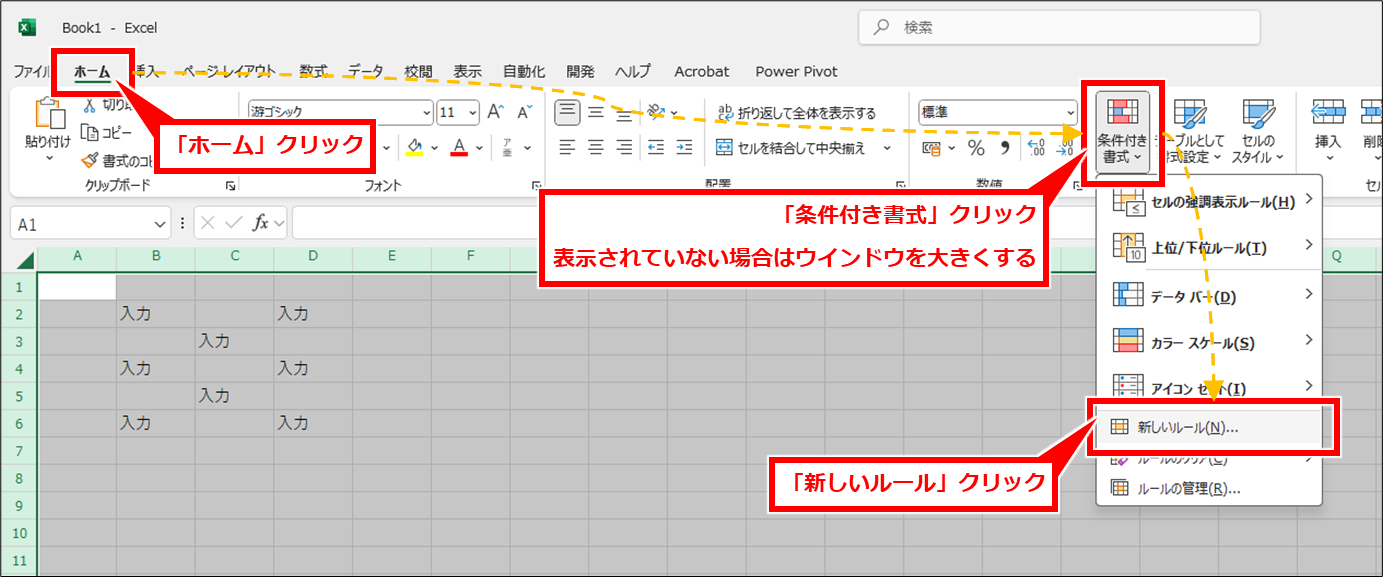1383x577 pixels.
Task: Click the red font color button
Action: 459,148
